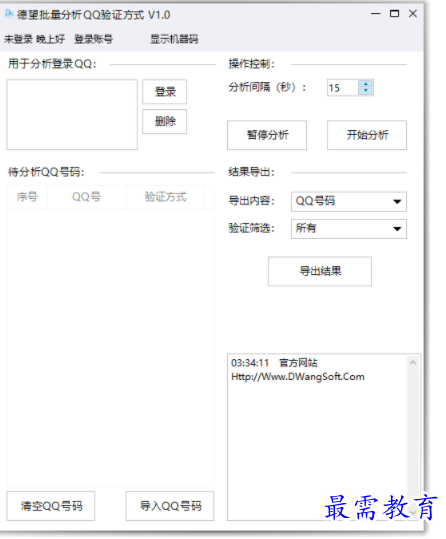Screen dimensions: 446x539
Task: Minimize the window
Action: 376,14
